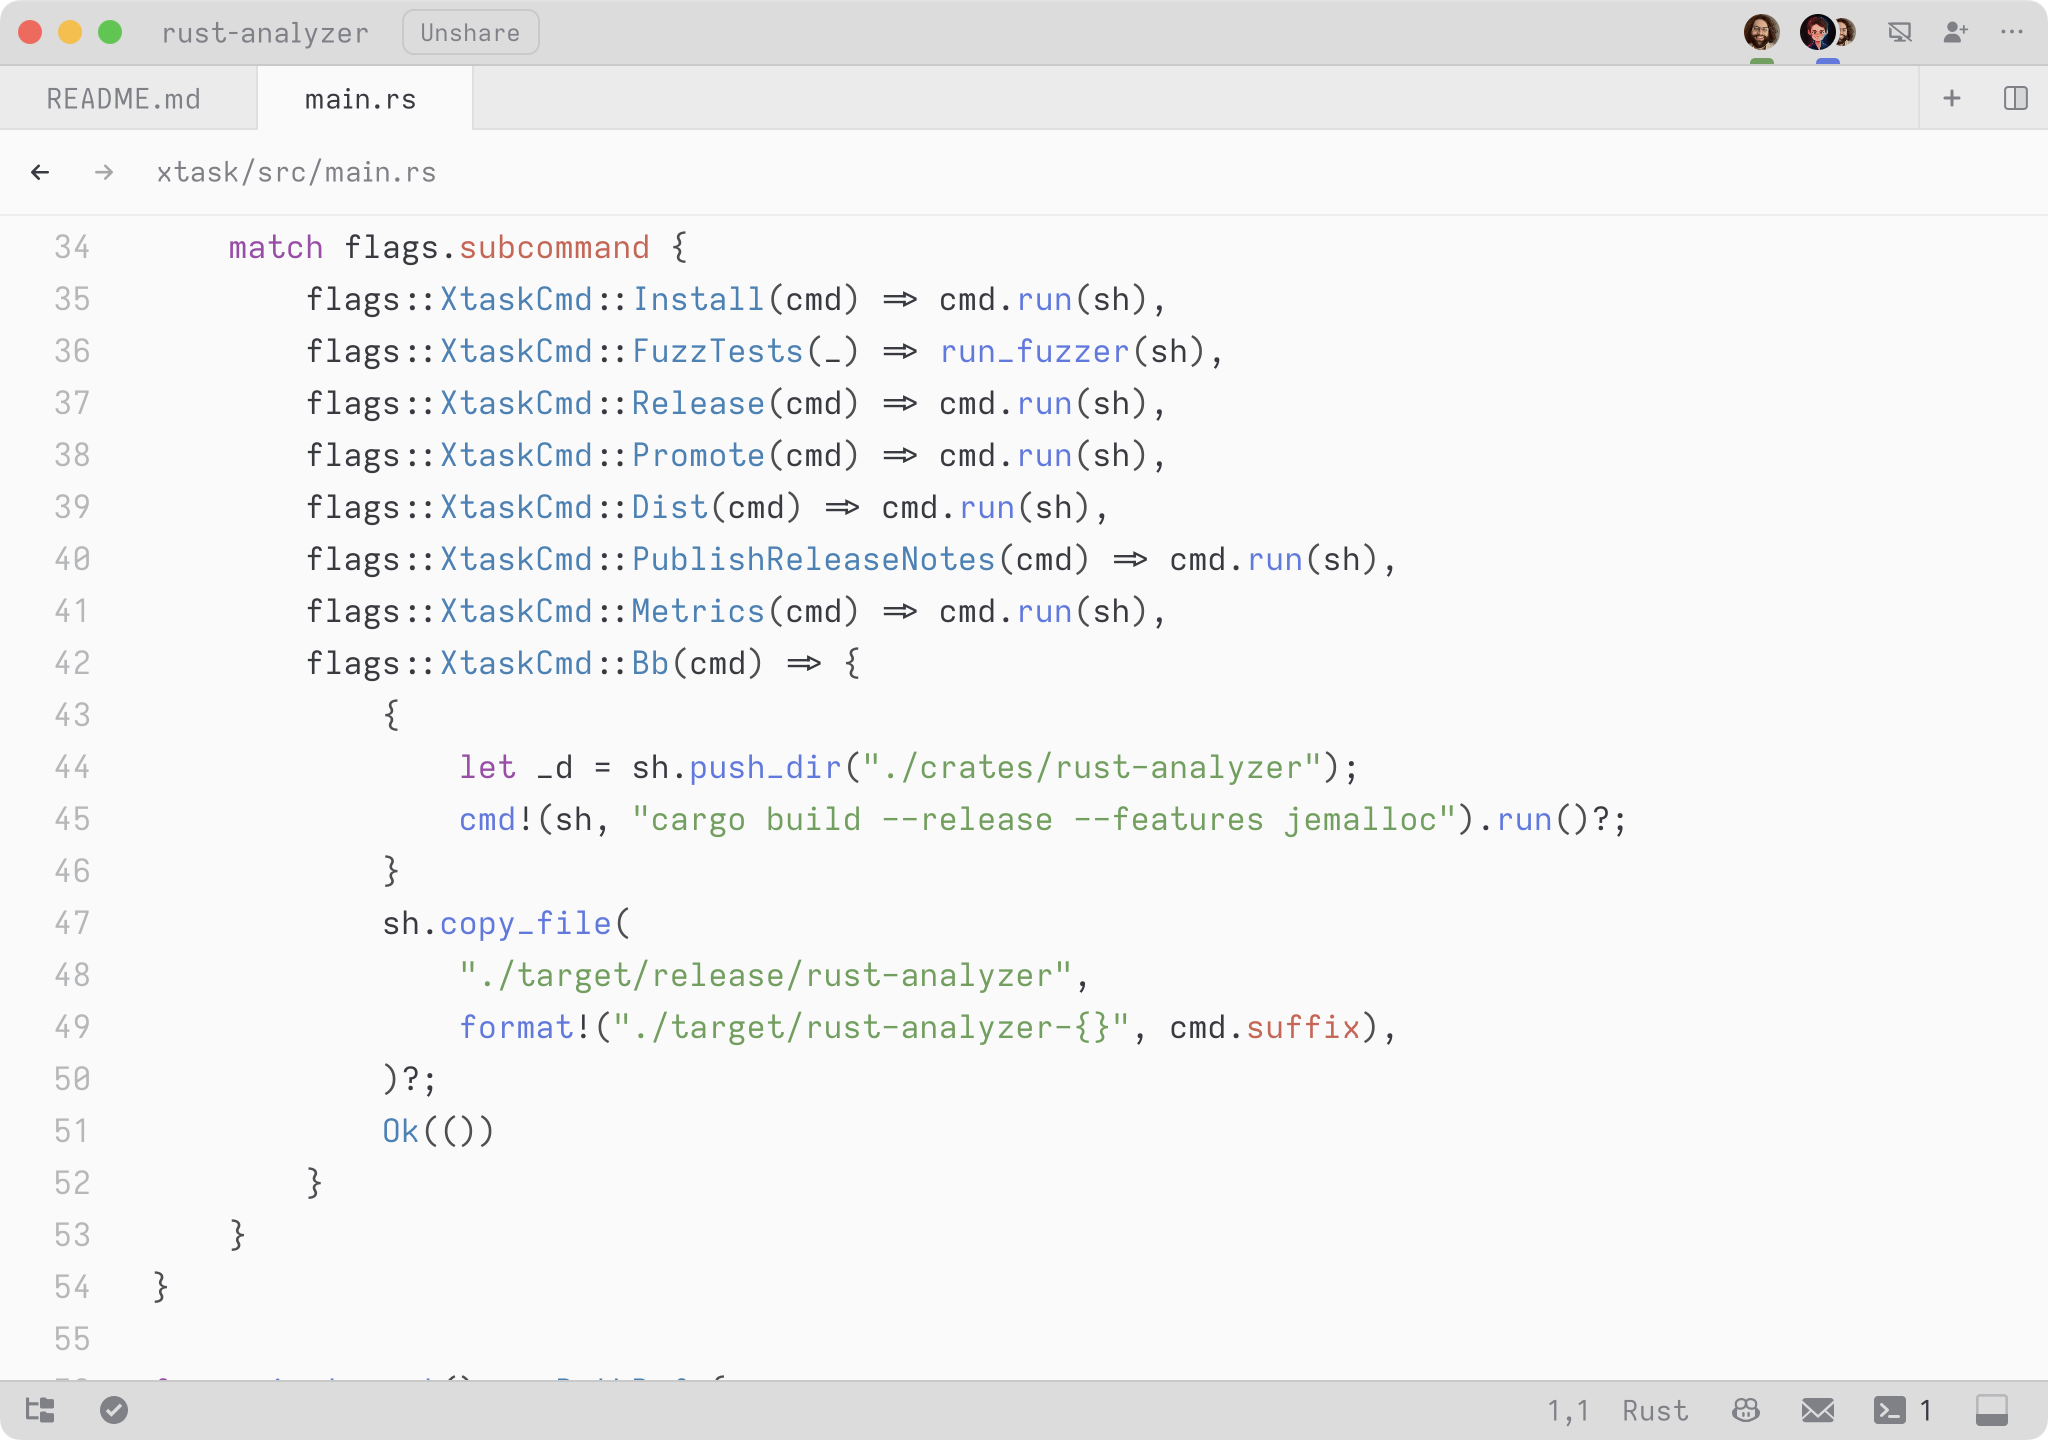Click push_dir on line 44

click(765, 767)
